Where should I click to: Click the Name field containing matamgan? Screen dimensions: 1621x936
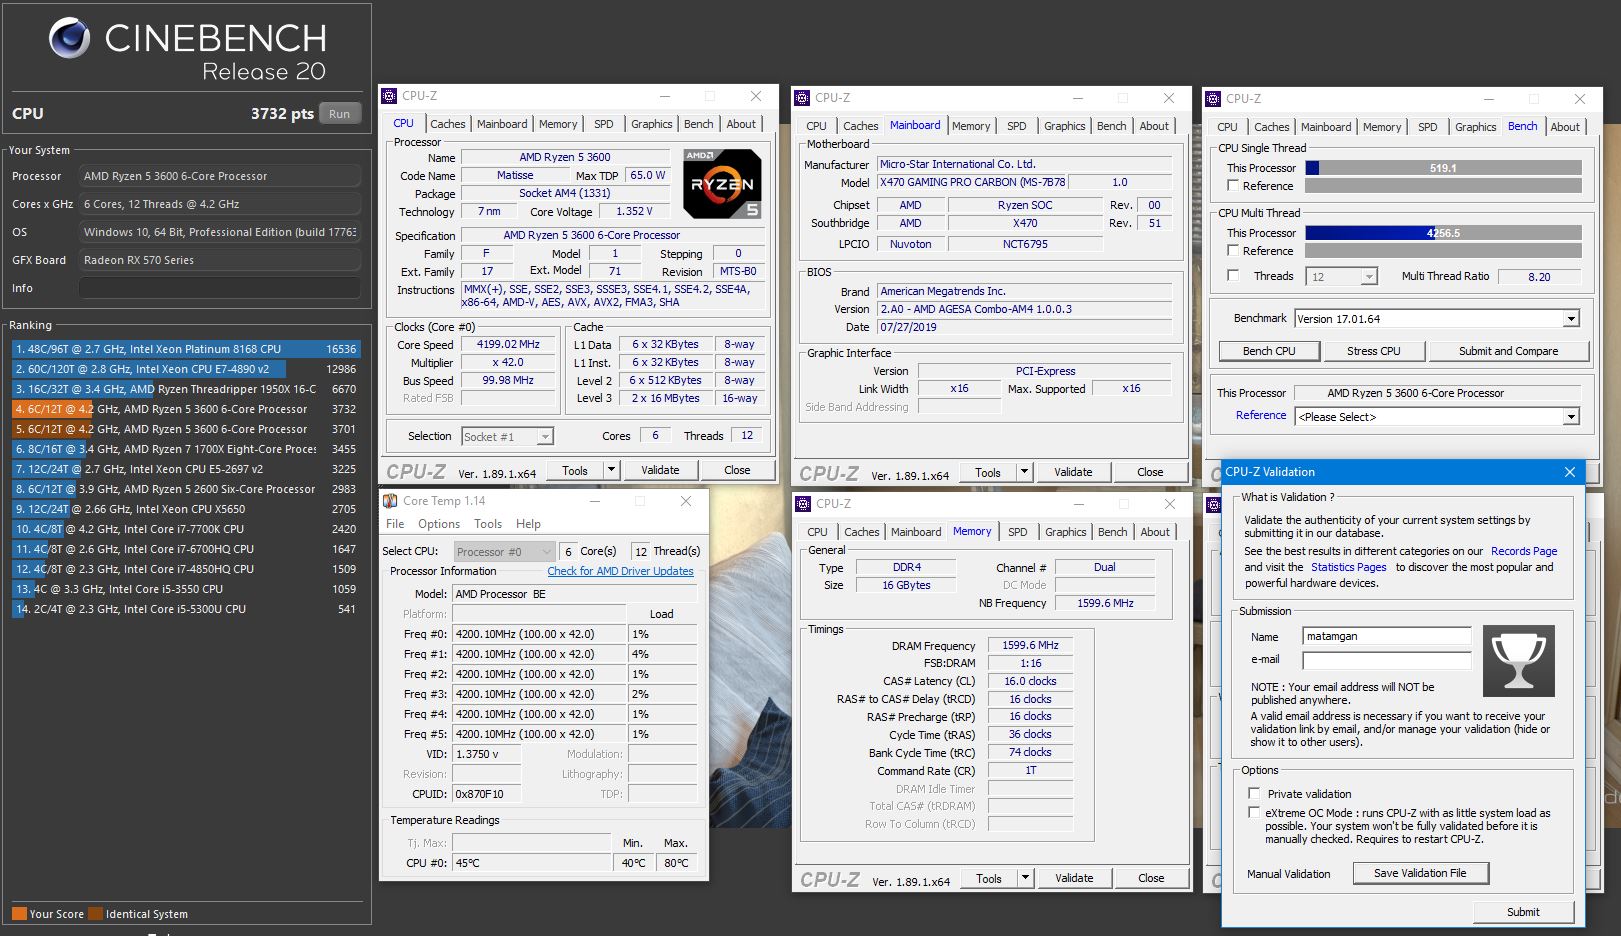(1387, 636)
